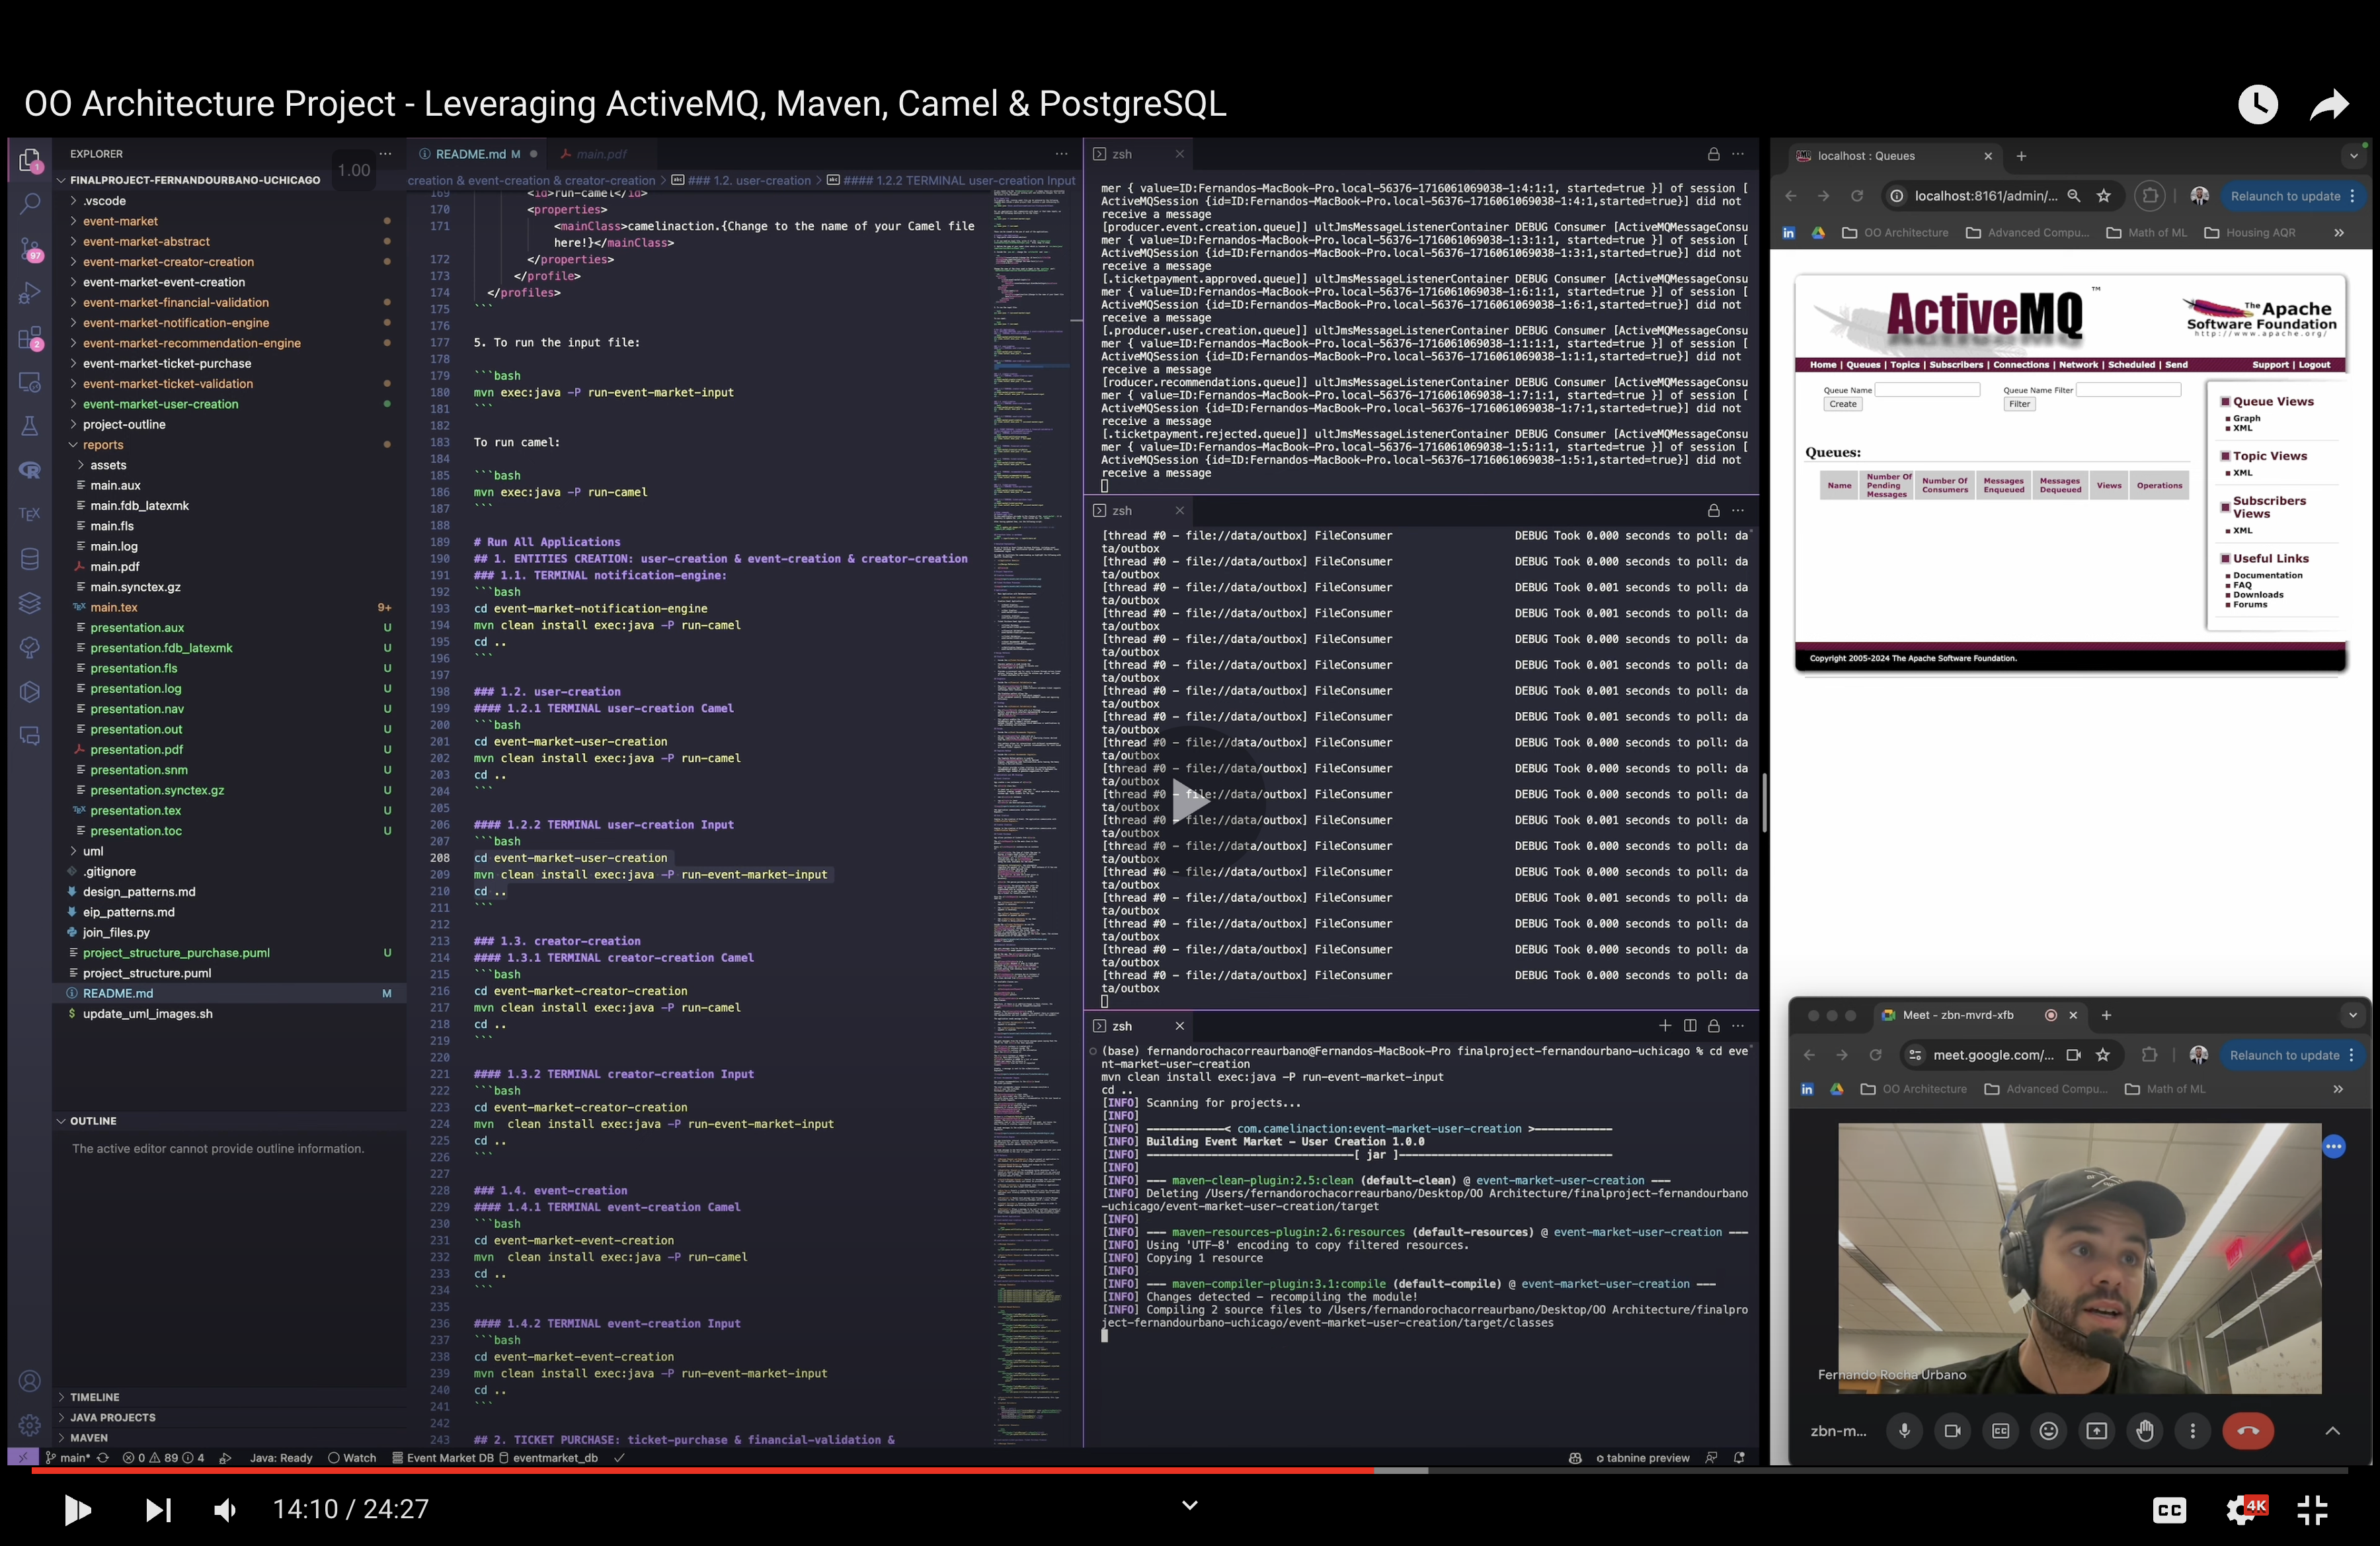Click the Create queue button in ActiveMQ
The image size is (2380, 1546).
1842,404
